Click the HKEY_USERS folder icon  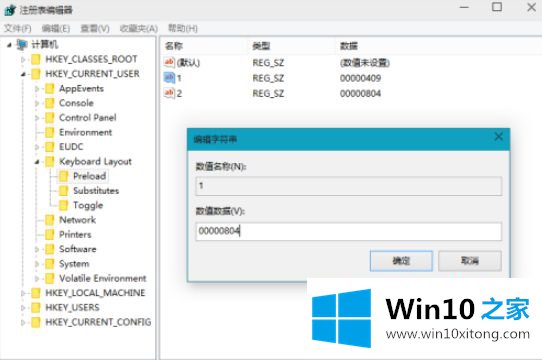click(36, 307)
